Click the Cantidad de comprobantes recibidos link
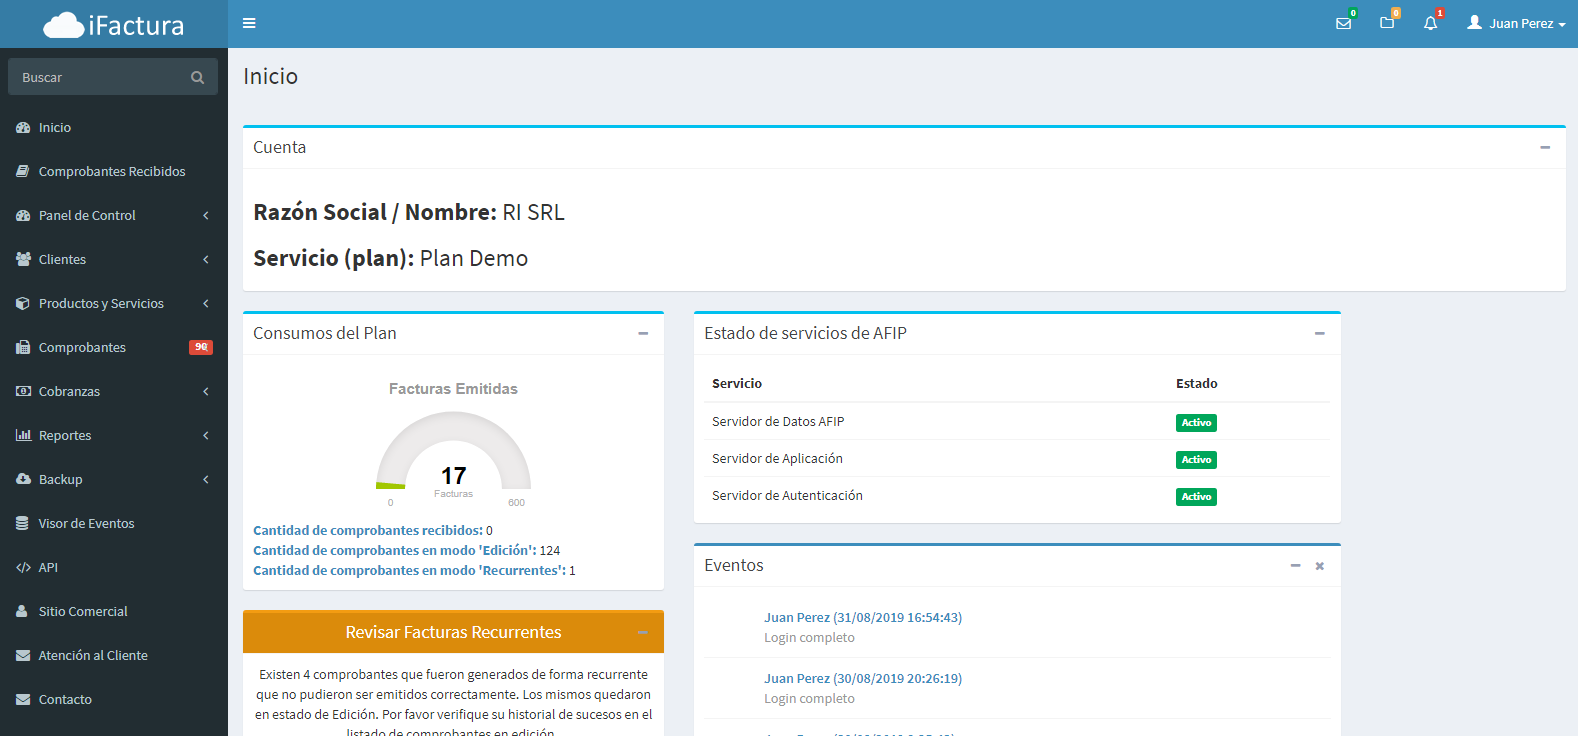The image size is (1578, 736). 367,530
